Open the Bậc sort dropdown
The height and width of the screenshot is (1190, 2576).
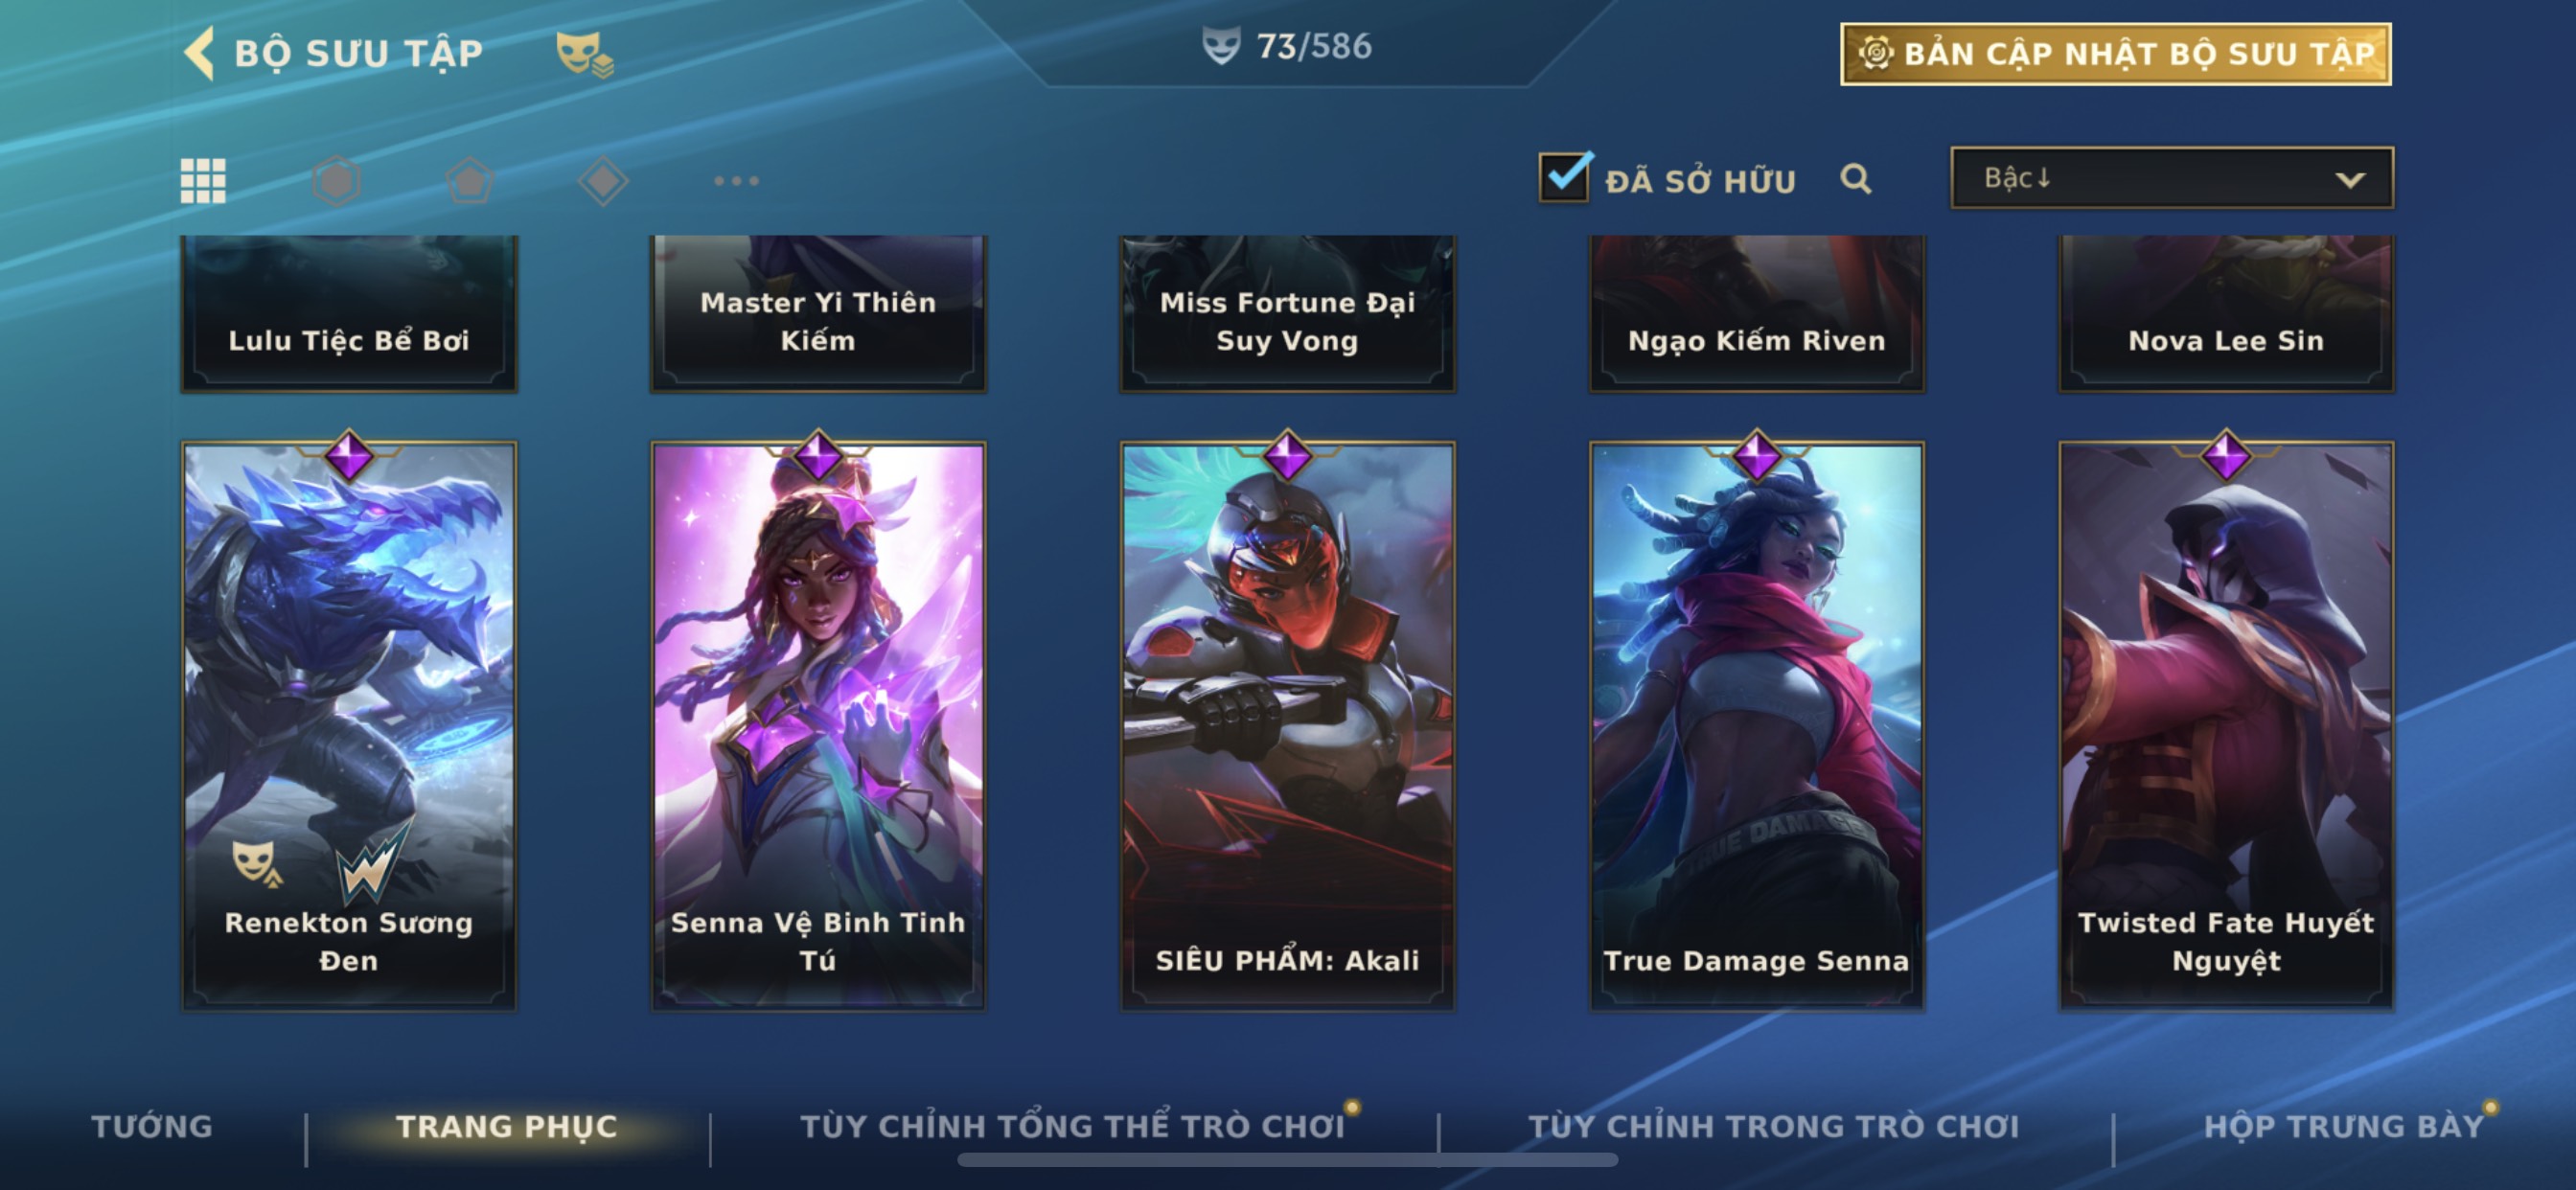[2171, 178]
